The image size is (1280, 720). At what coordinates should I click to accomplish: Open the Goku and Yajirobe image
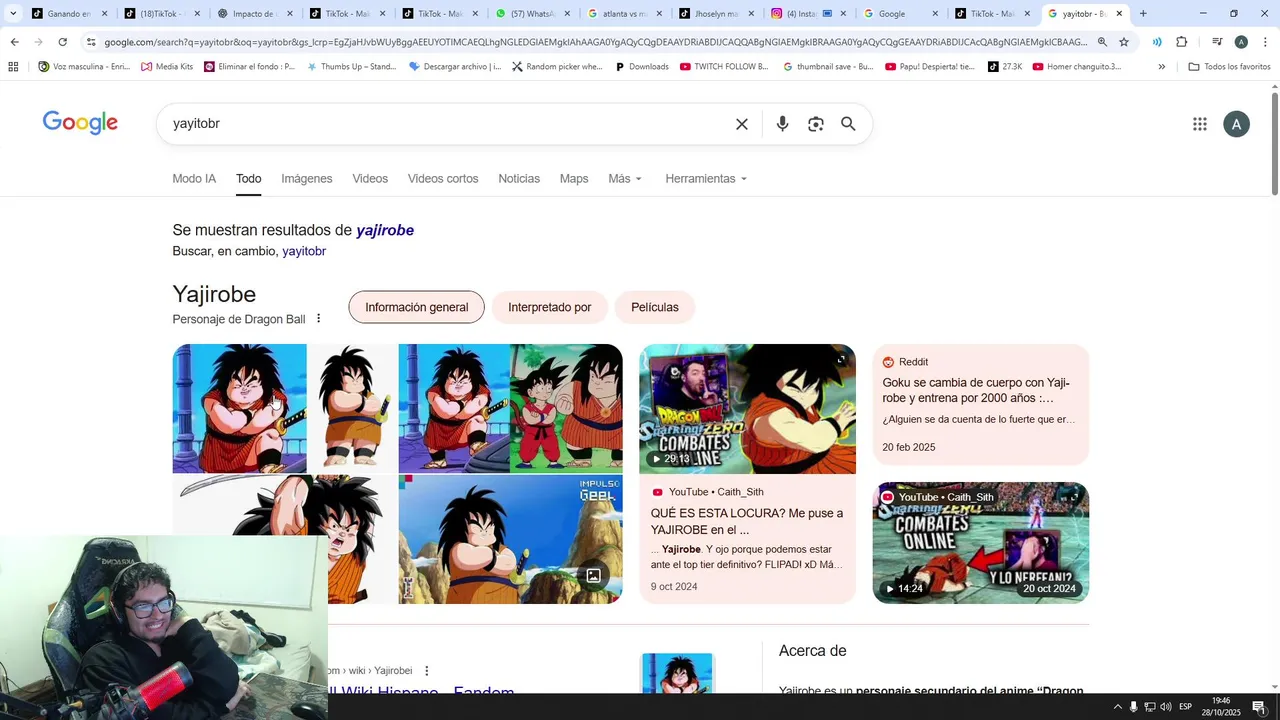[x=566, y=408]
